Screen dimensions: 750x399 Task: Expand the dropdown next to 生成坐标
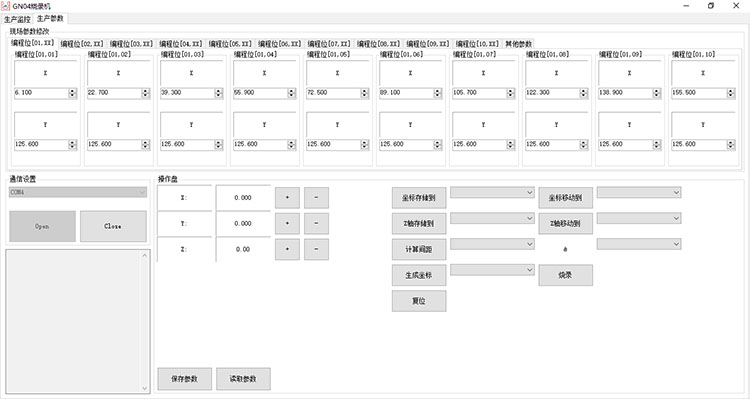[x=492, y=270]
